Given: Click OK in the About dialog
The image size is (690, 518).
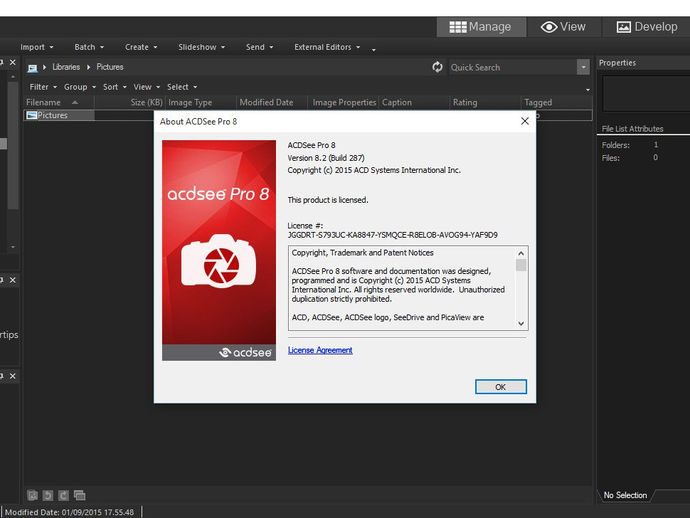Looking at the screenshot, I should [501, 387].
